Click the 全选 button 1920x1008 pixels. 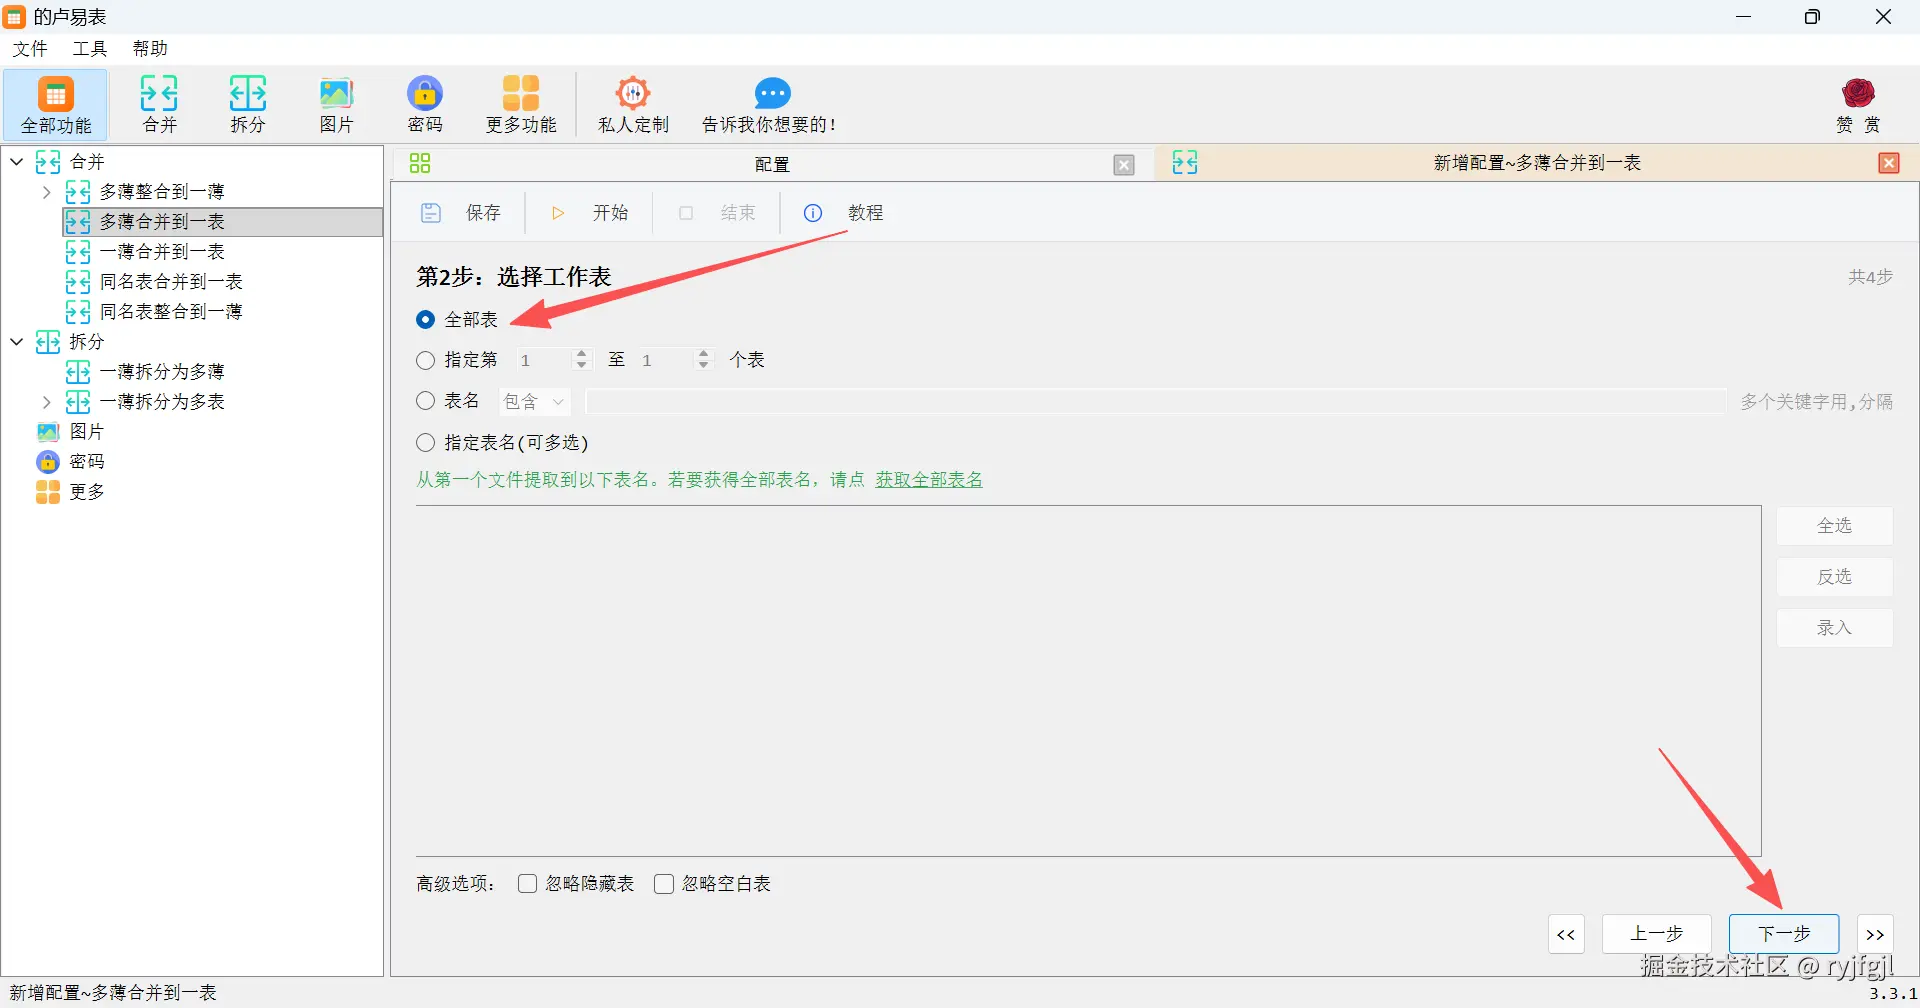(x=1834, y=526)
